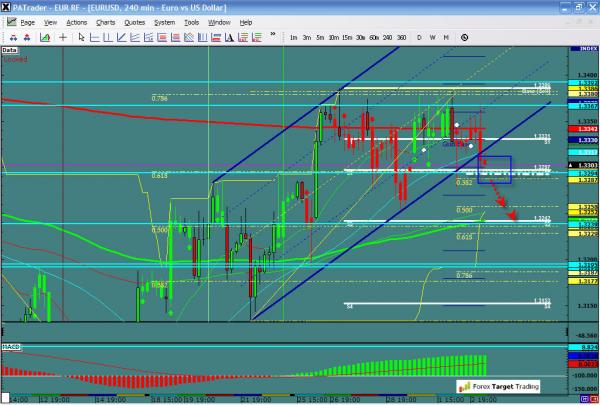
Task: Open the Help menu
Action: (x=246, y=21)
